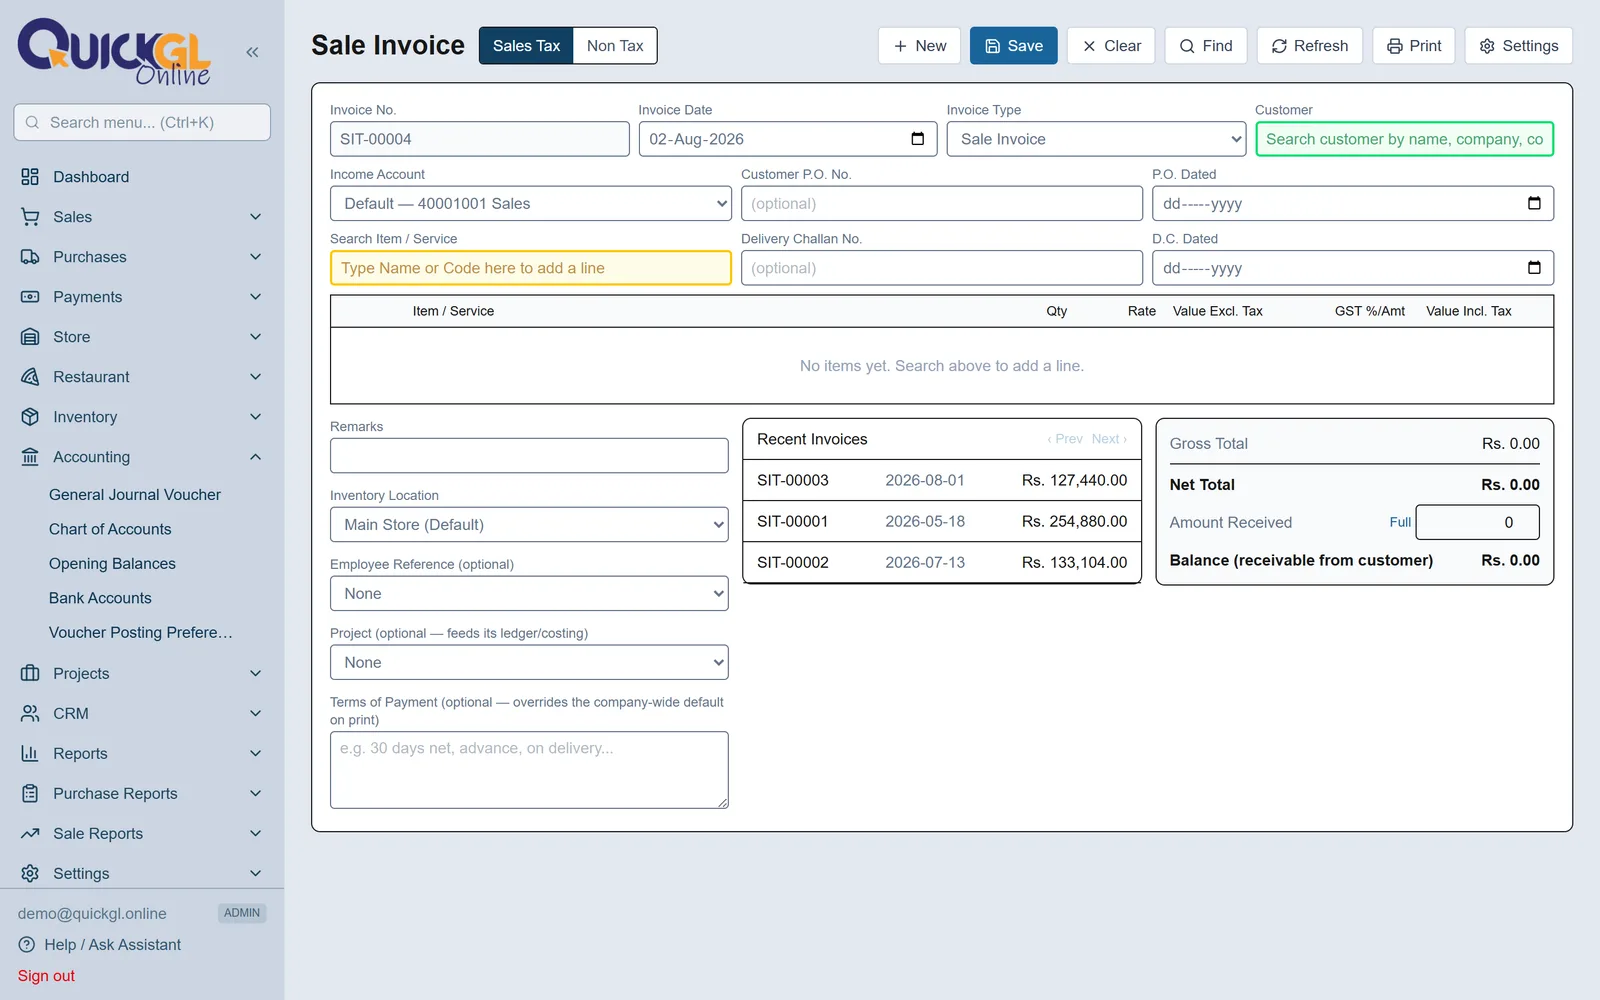Screen dimensions: 1600x1000
Task: Open the Project dropdown
Action: pyautogui.click(x=529, y=662)
